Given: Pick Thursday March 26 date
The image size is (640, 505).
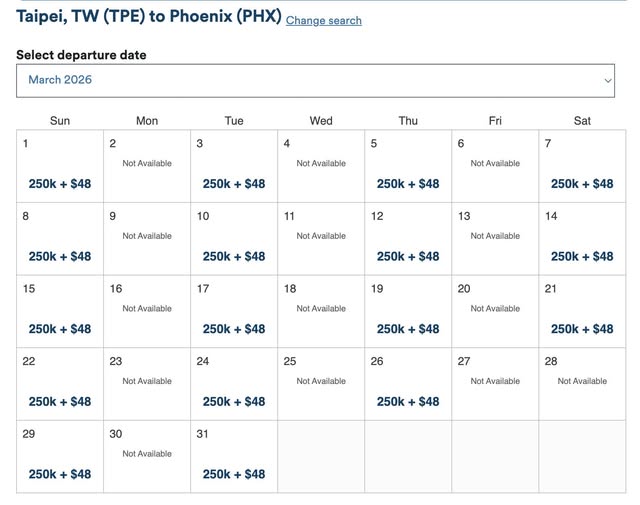Looking at the screenshot, I should tap(408, 402).
